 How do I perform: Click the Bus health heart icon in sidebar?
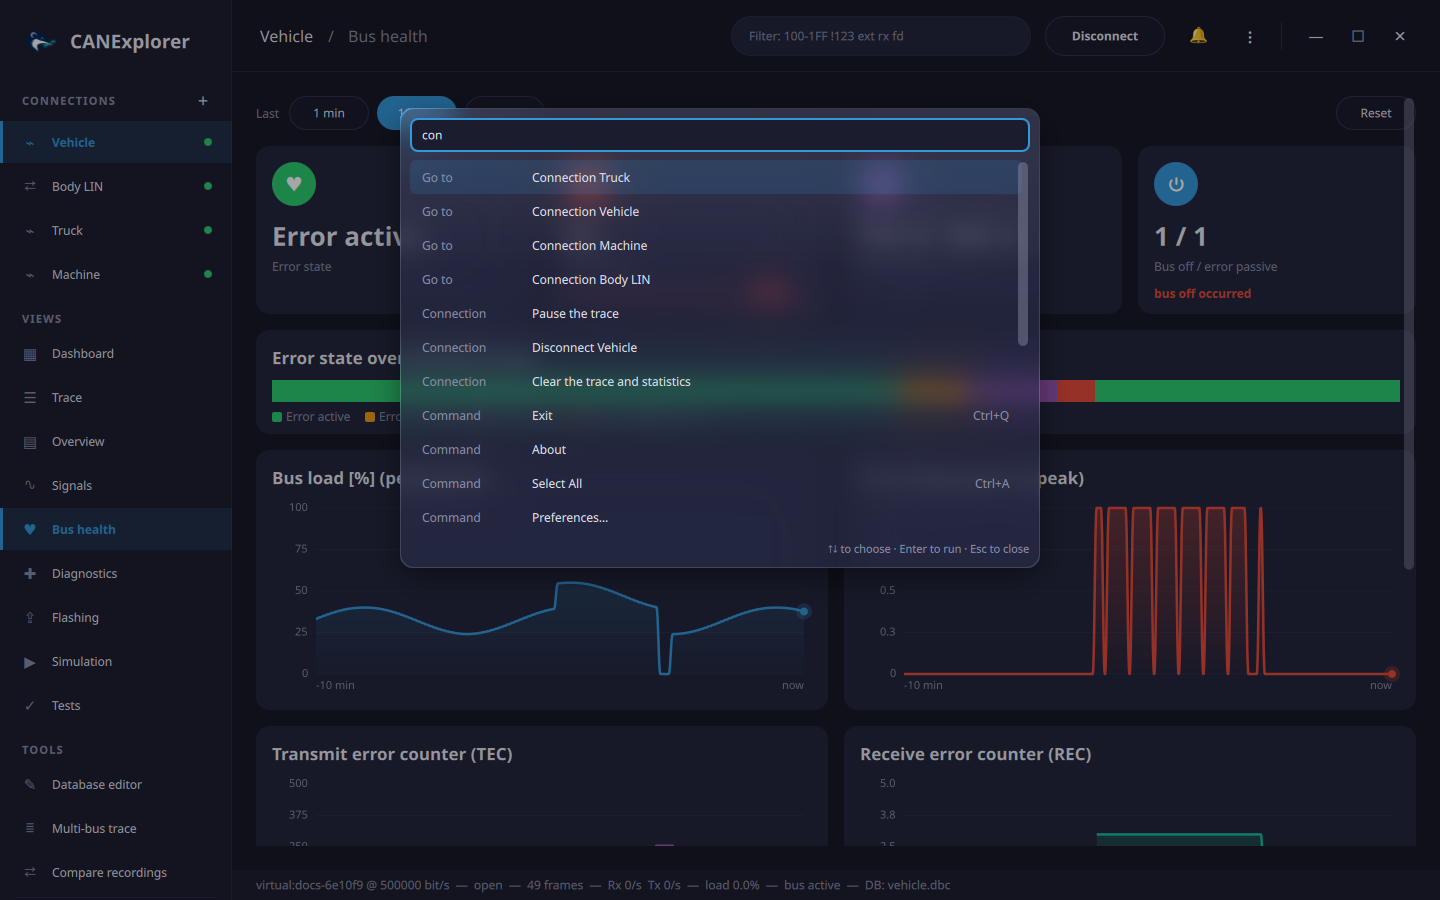pos(30,530)
